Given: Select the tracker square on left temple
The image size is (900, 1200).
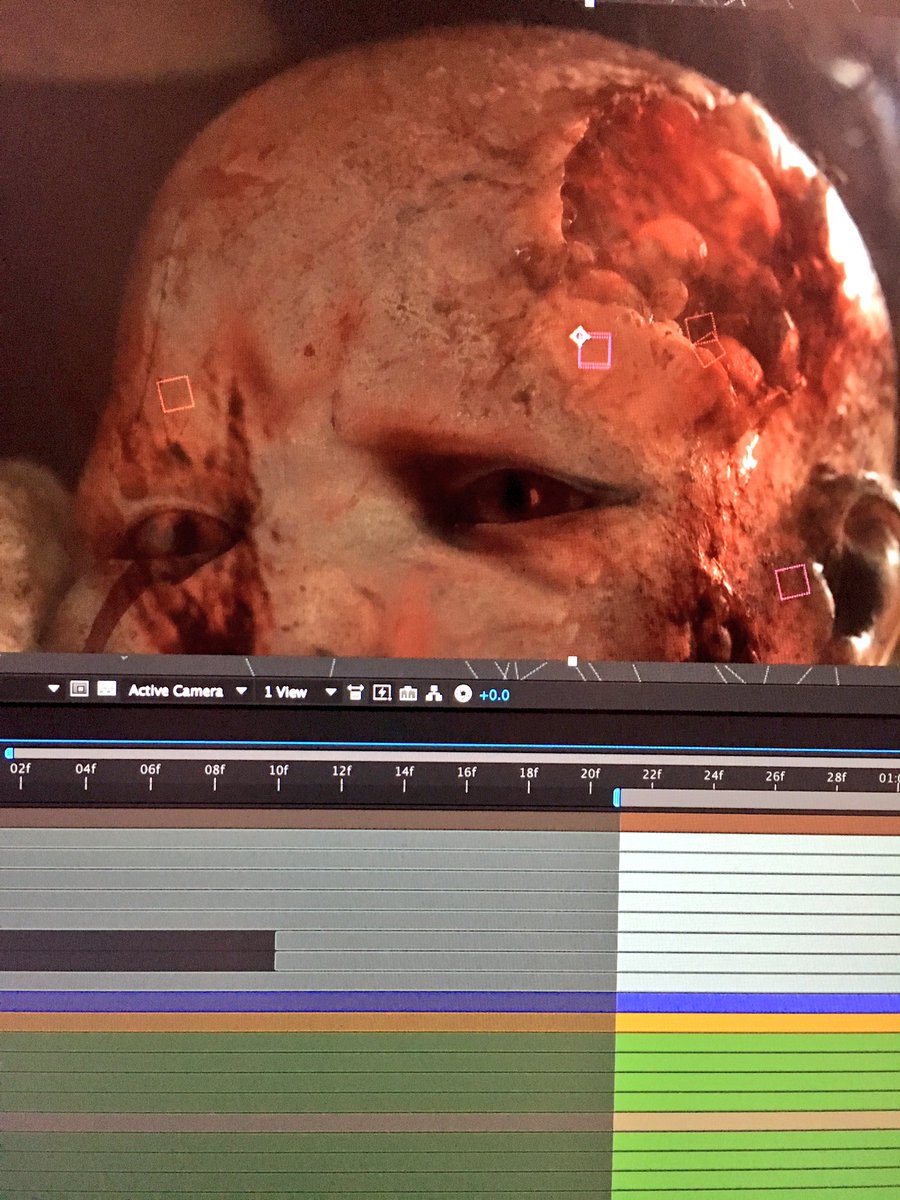Looking at the screenshot, I should point(175,394).
